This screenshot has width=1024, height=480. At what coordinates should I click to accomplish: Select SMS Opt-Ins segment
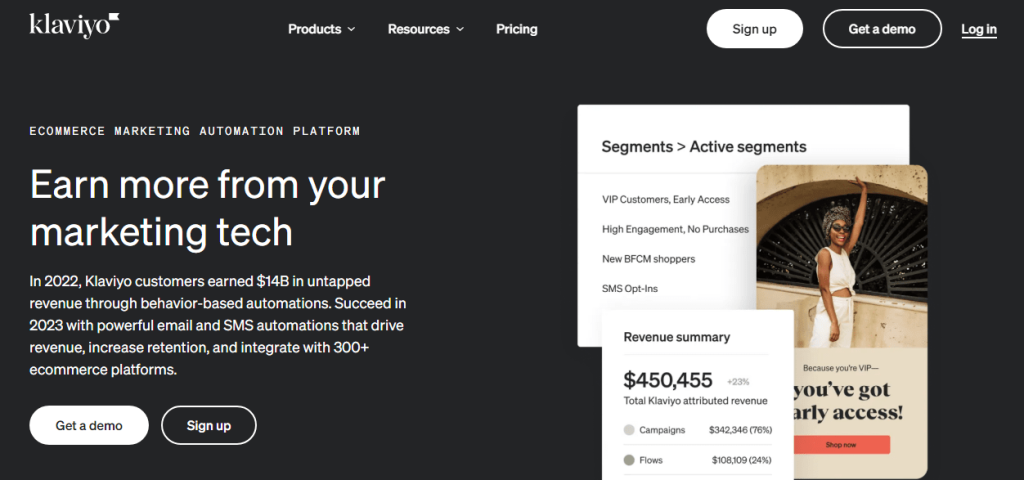628,288
